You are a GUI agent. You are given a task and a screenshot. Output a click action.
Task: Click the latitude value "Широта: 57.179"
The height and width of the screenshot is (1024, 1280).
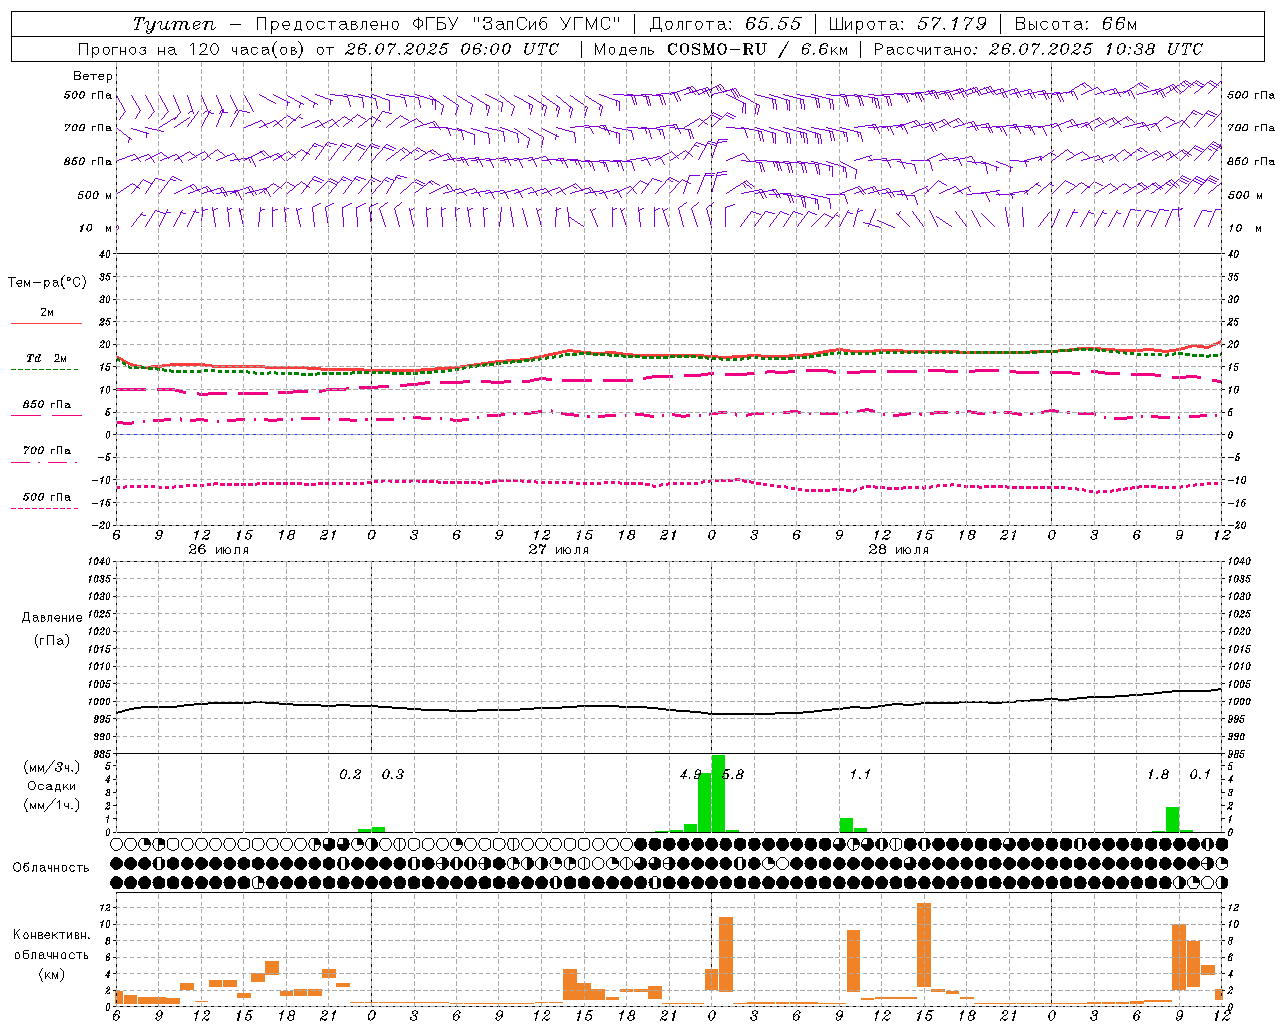click(x=908, y=24)
